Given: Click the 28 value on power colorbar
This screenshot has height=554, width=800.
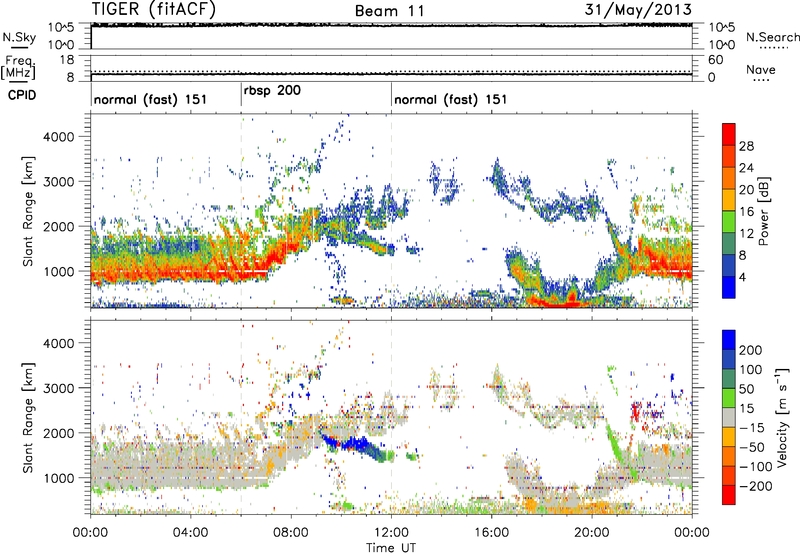Looking at the screenshot, I should tap(746, 146).
